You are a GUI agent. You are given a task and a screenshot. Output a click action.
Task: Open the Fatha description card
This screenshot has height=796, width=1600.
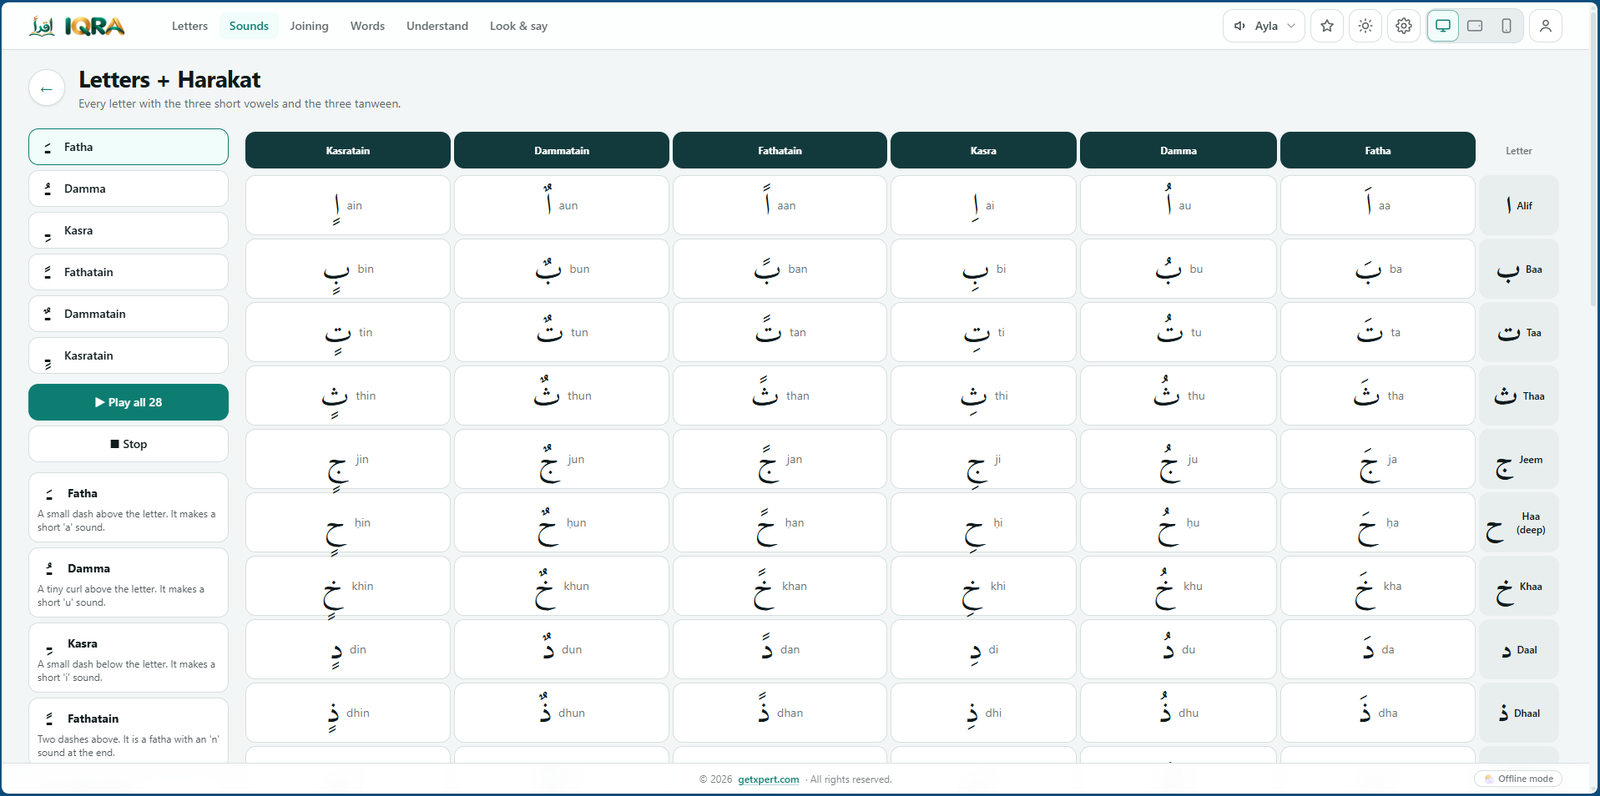(128, 508)
